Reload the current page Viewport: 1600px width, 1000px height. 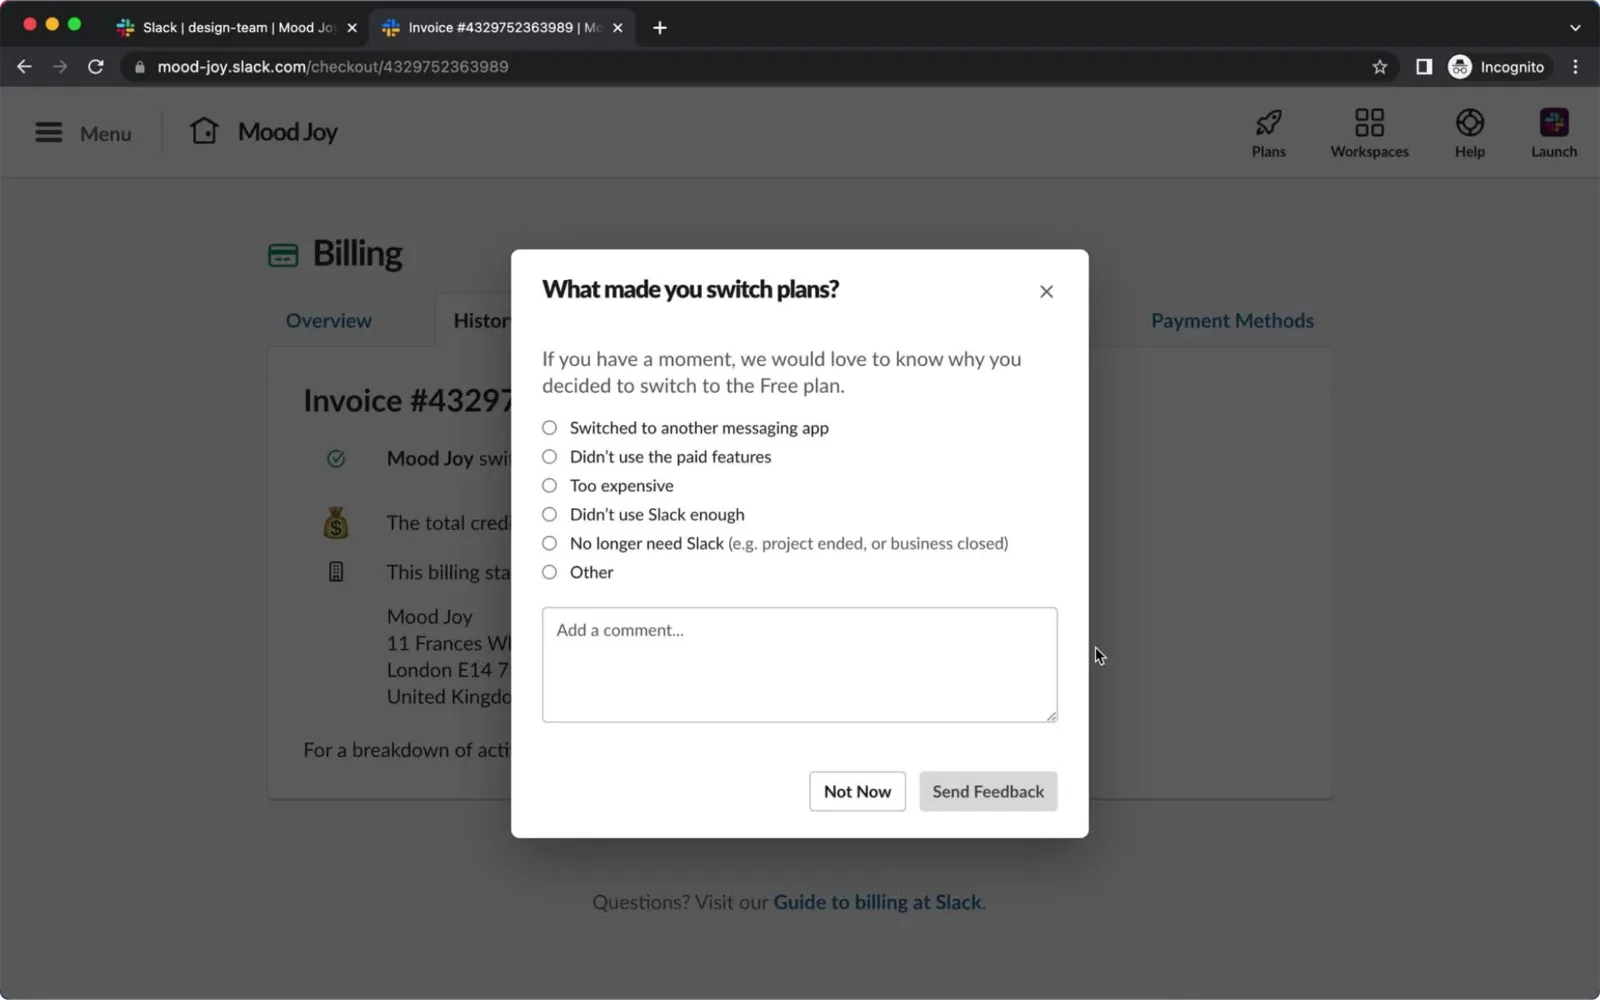(x=96, y=67)
